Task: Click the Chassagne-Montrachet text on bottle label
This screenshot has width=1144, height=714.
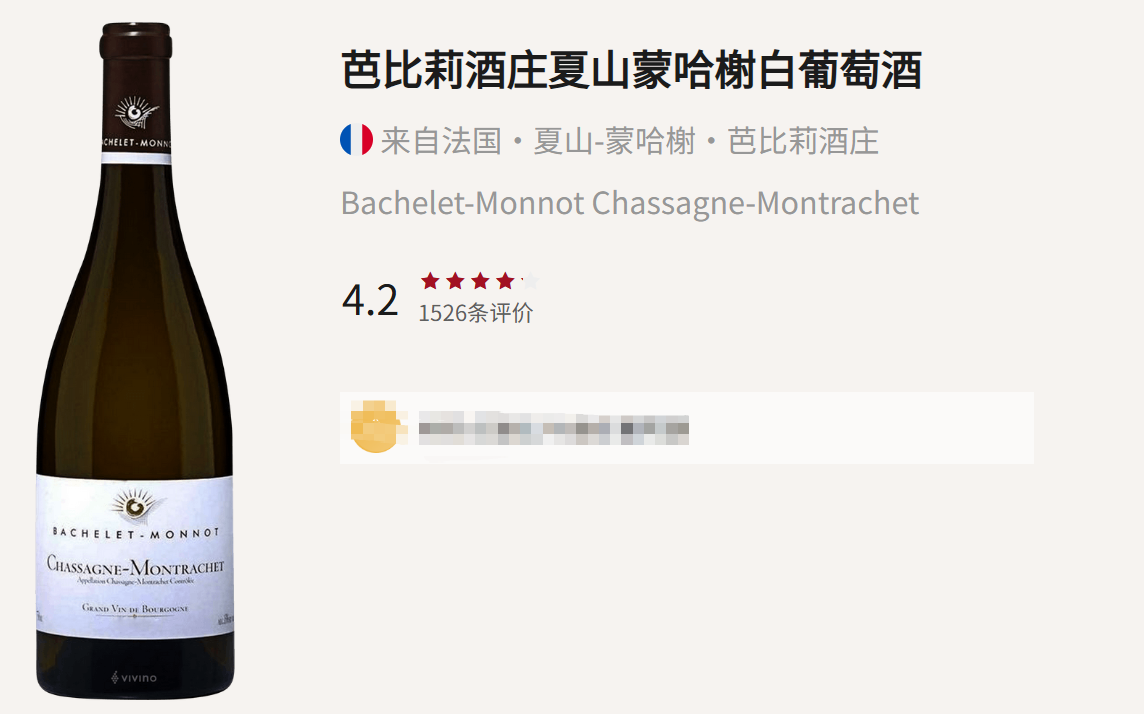Action: click(136, 565)
